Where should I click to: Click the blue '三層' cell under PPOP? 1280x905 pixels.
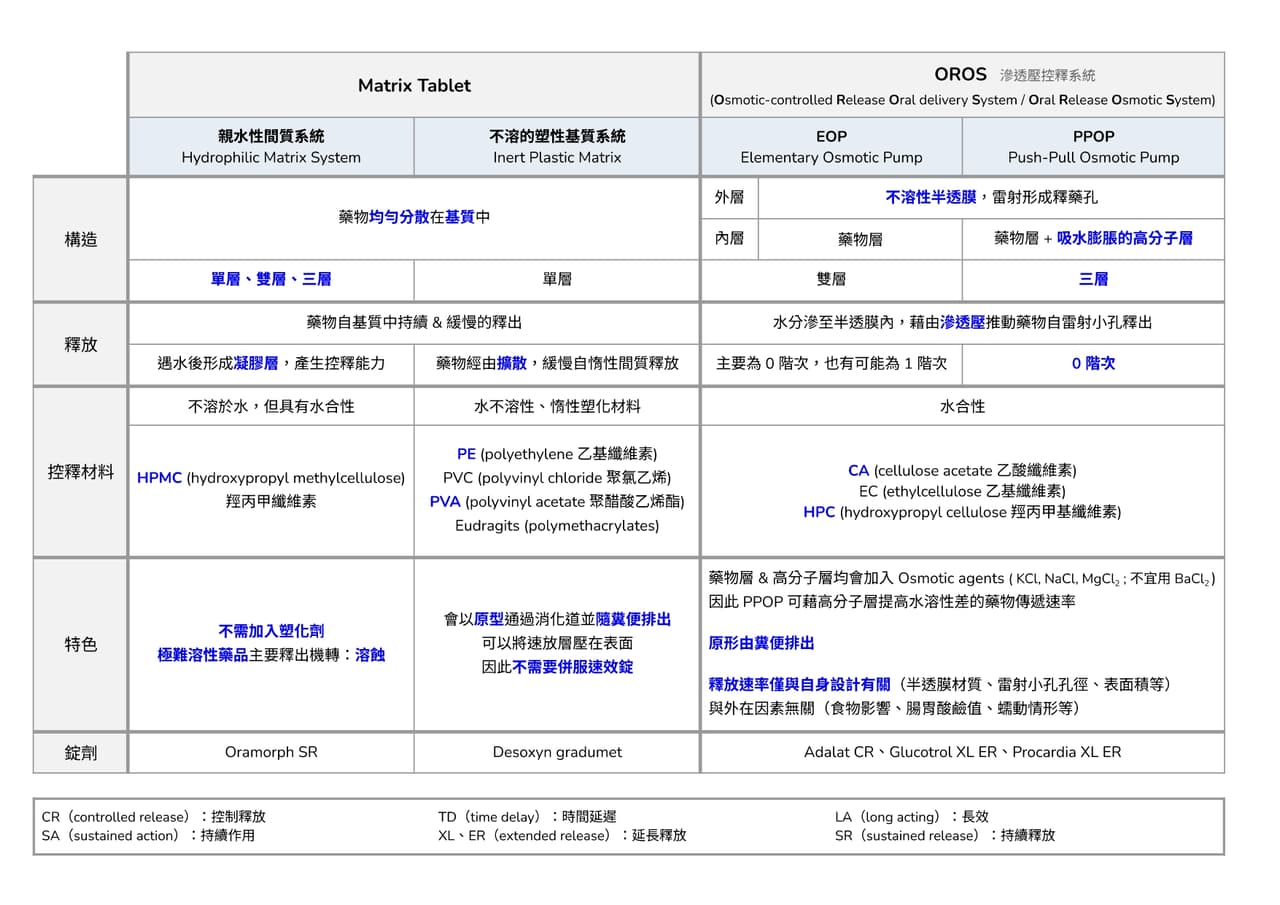point(1093,280)
